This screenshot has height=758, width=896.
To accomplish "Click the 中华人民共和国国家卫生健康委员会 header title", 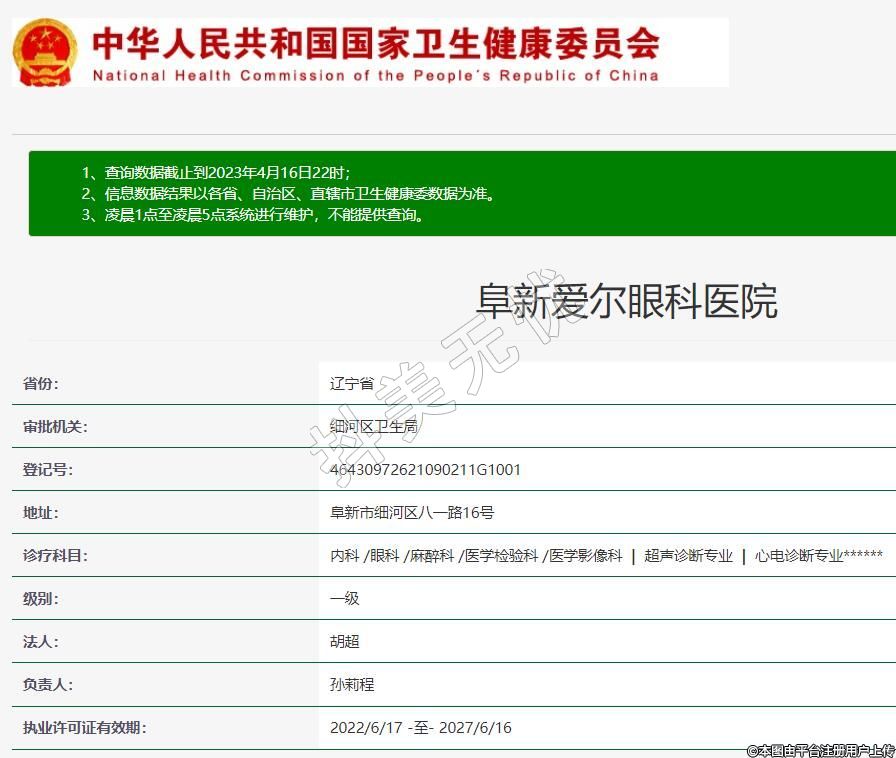I will pos(375,43).
